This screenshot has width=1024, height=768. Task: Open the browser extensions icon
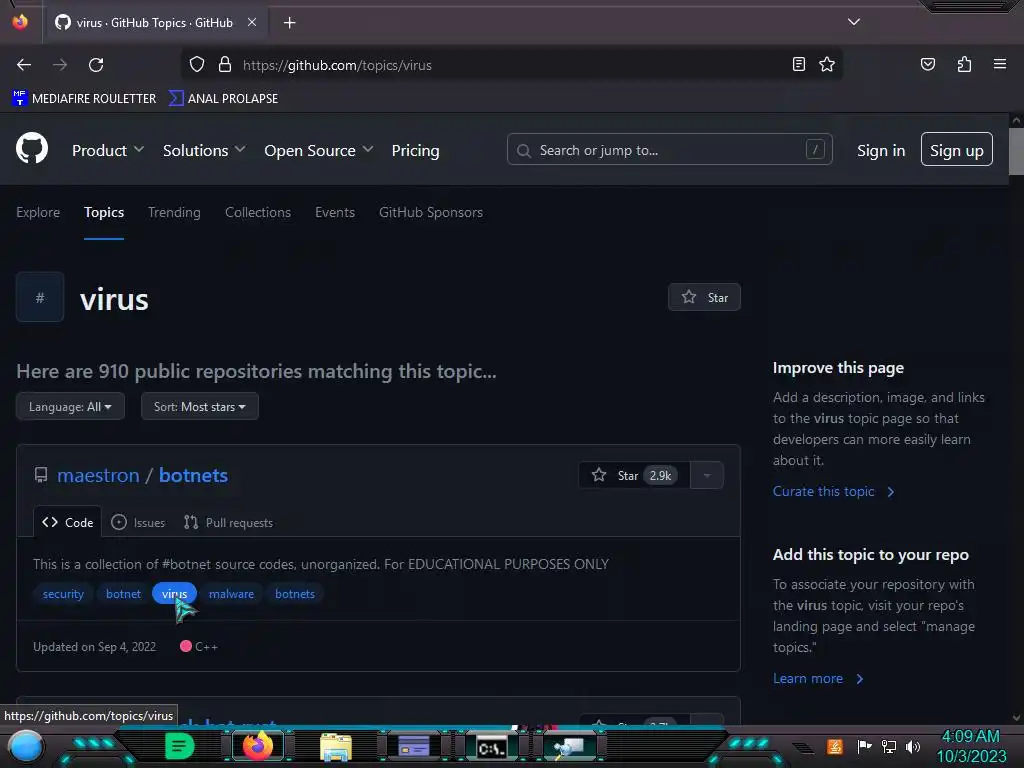coord(964,64)
